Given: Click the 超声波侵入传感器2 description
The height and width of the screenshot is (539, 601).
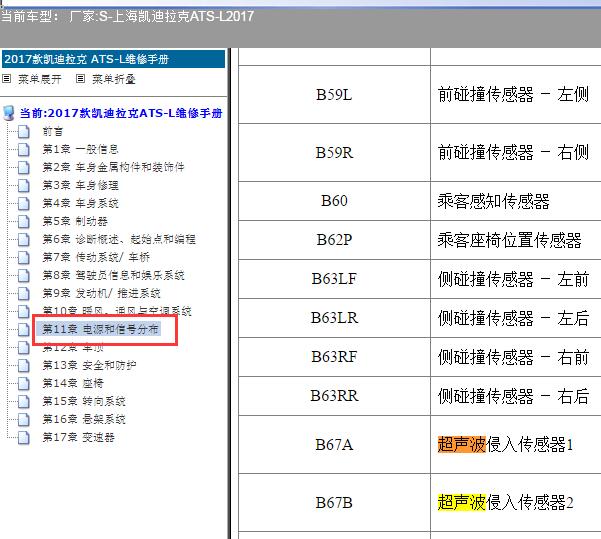Looking at the screenshot, I should coord(505,503).
